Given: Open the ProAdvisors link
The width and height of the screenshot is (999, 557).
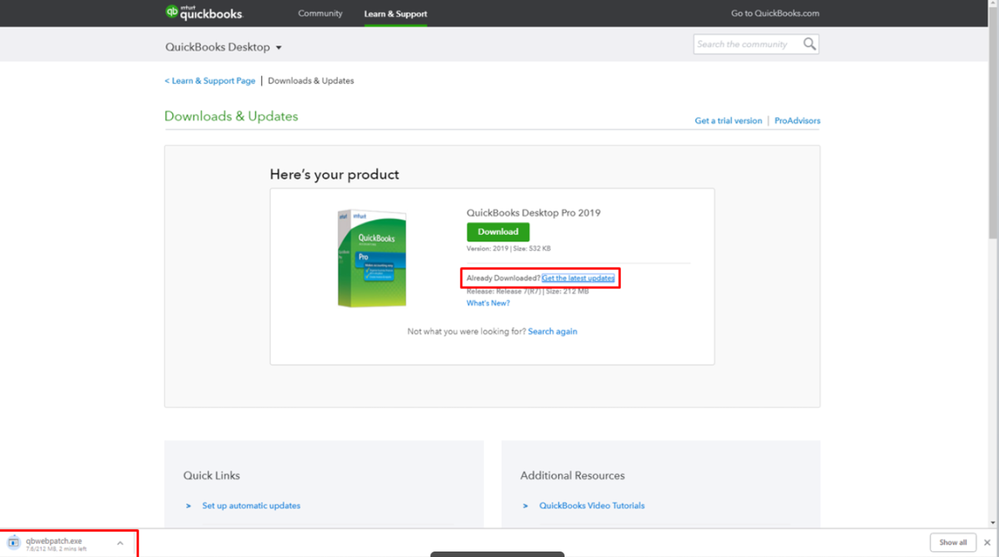Looking at the screenshot, I should [x=797, y=120].
